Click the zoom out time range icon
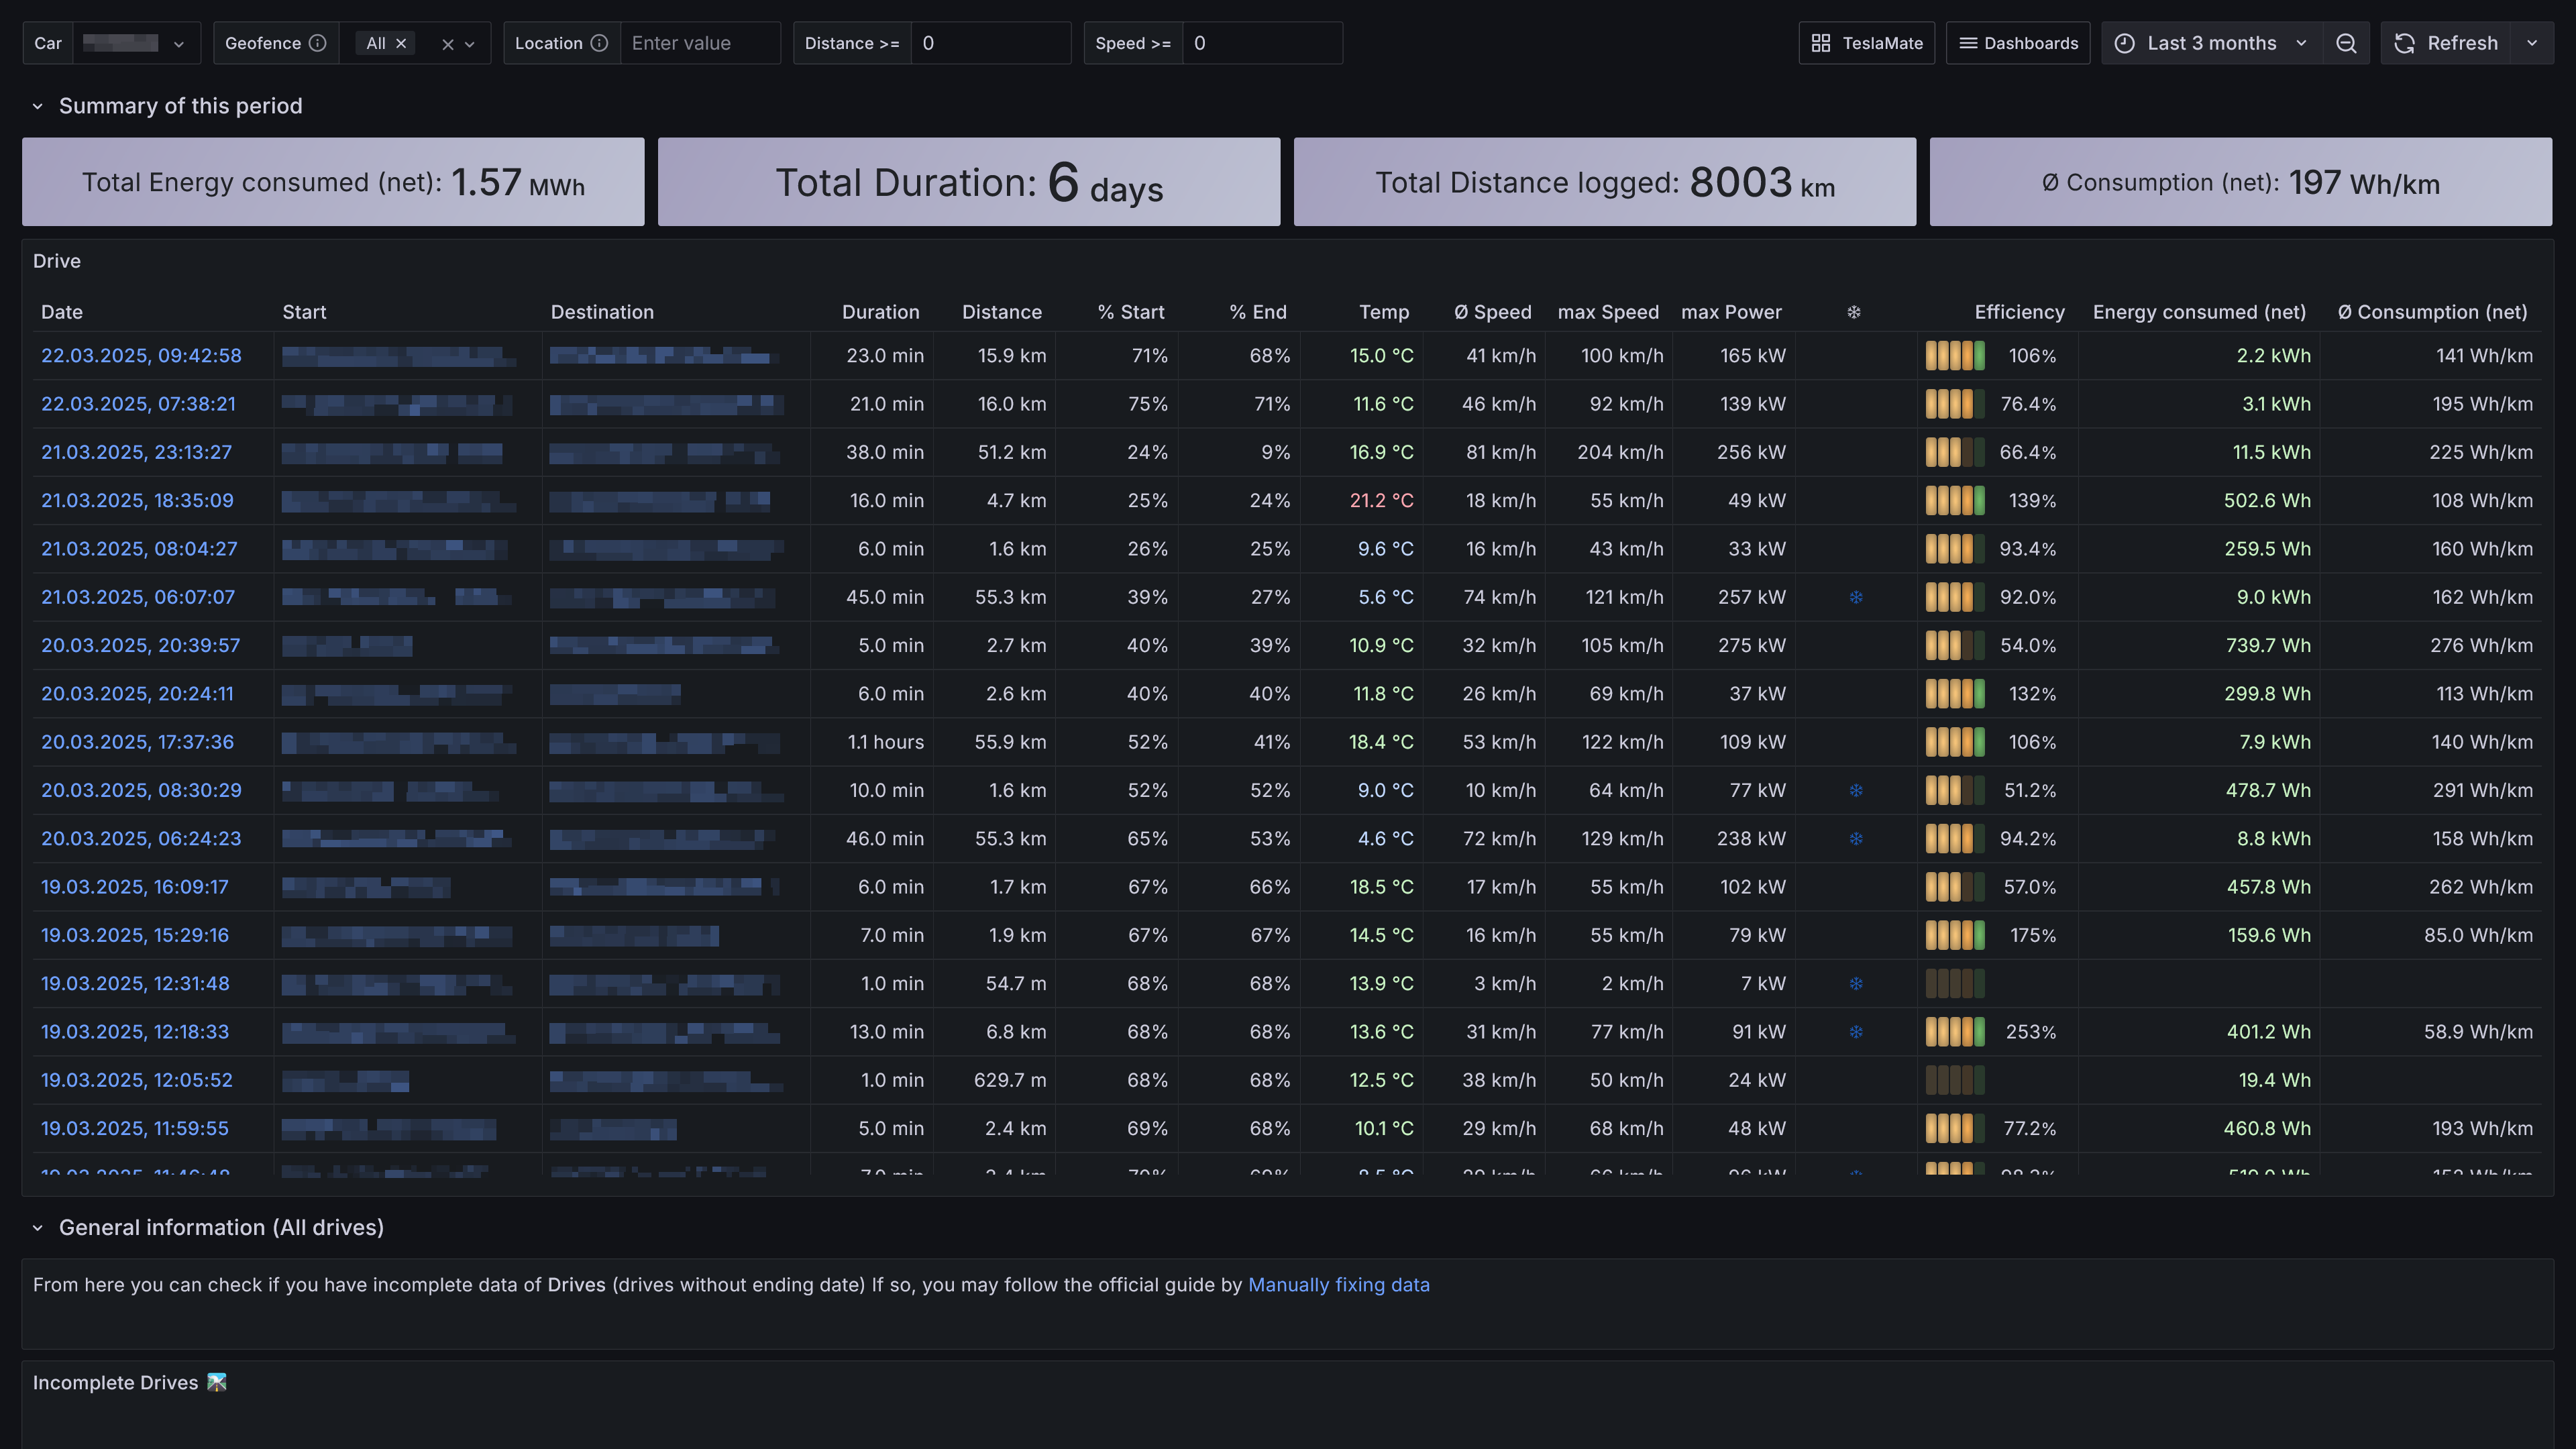 [x=2346, y=43]
